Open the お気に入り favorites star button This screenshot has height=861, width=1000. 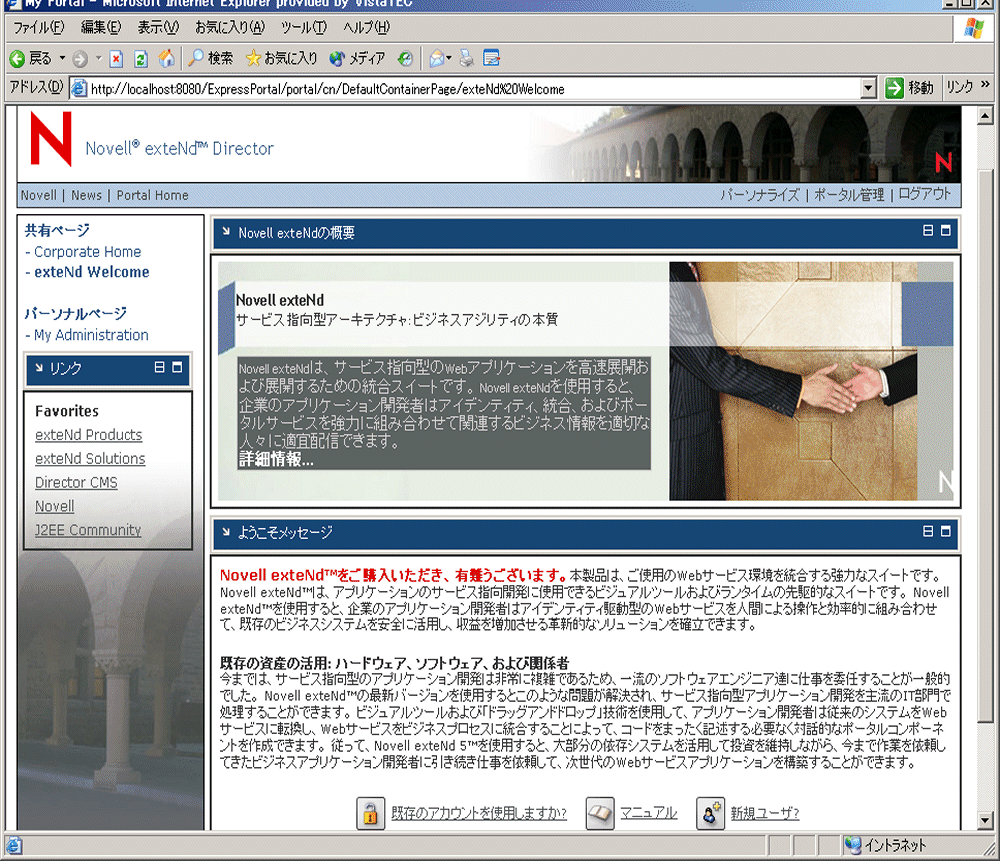281,59
